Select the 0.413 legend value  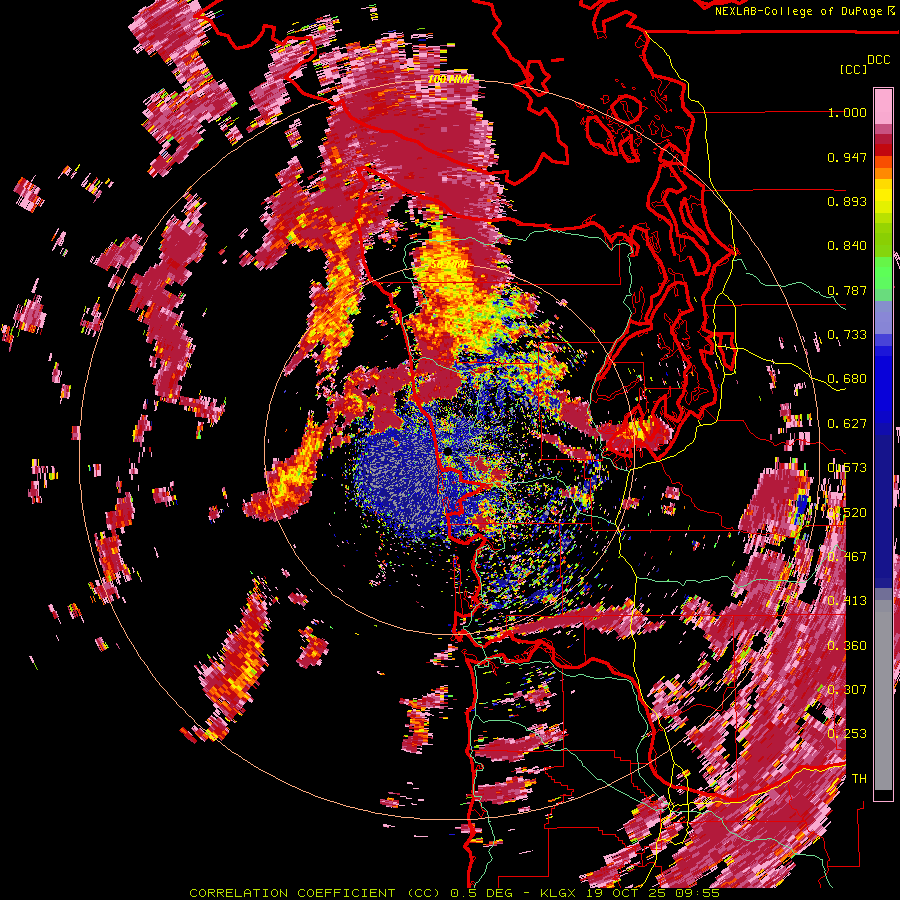[x=847, y=601]
